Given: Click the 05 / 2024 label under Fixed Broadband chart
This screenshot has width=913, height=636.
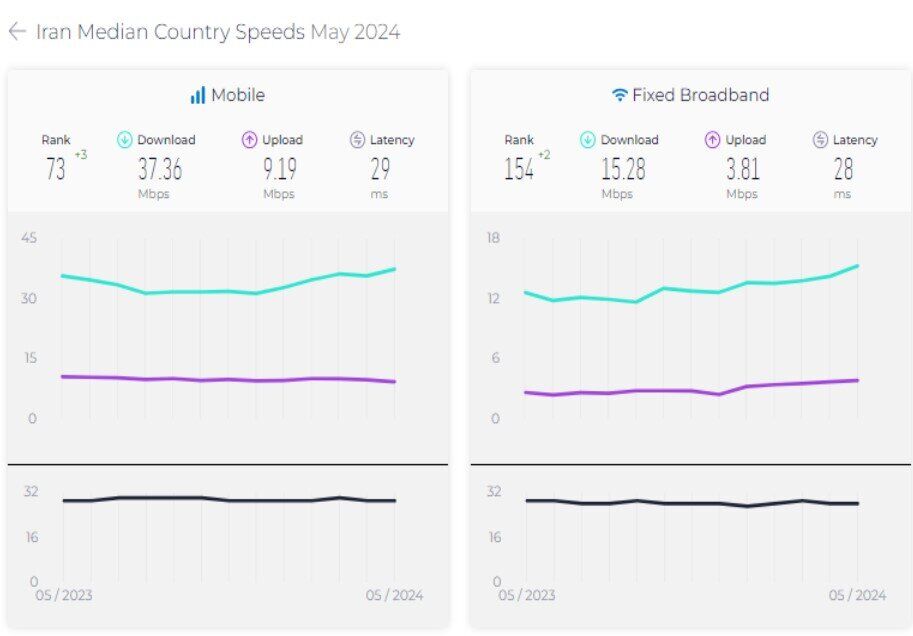Looking at the screenshot, I should pyautogui.click(x=857, y=595).
